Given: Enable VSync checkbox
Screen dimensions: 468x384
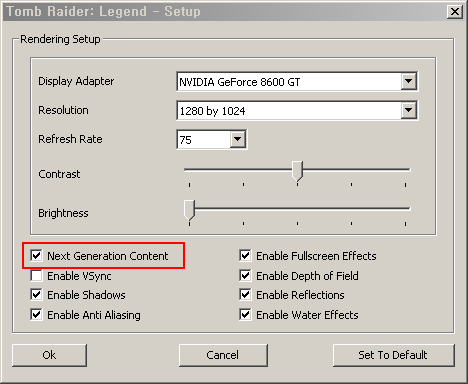Looking at the screenshot, I should pyautogui.click(x=36, y=276).
